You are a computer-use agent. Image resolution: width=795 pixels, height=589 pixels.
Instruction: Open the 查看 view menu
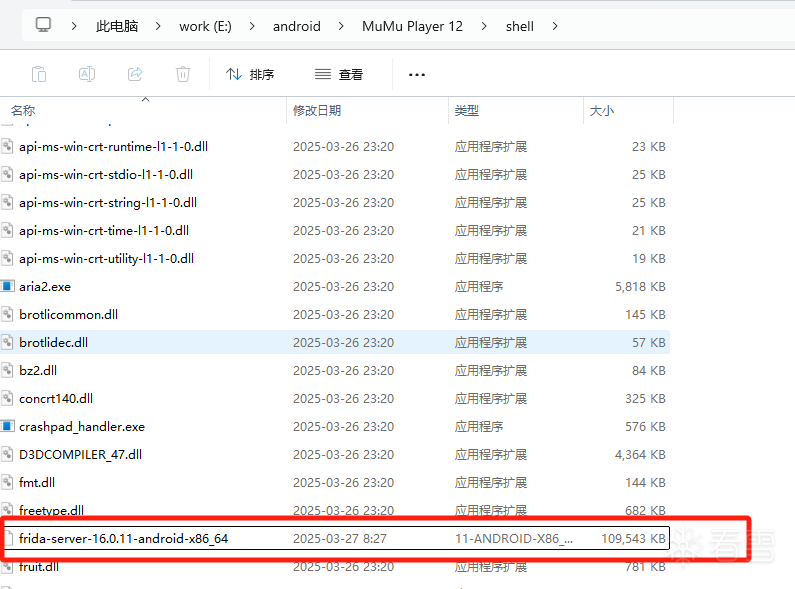coord(339,75)
